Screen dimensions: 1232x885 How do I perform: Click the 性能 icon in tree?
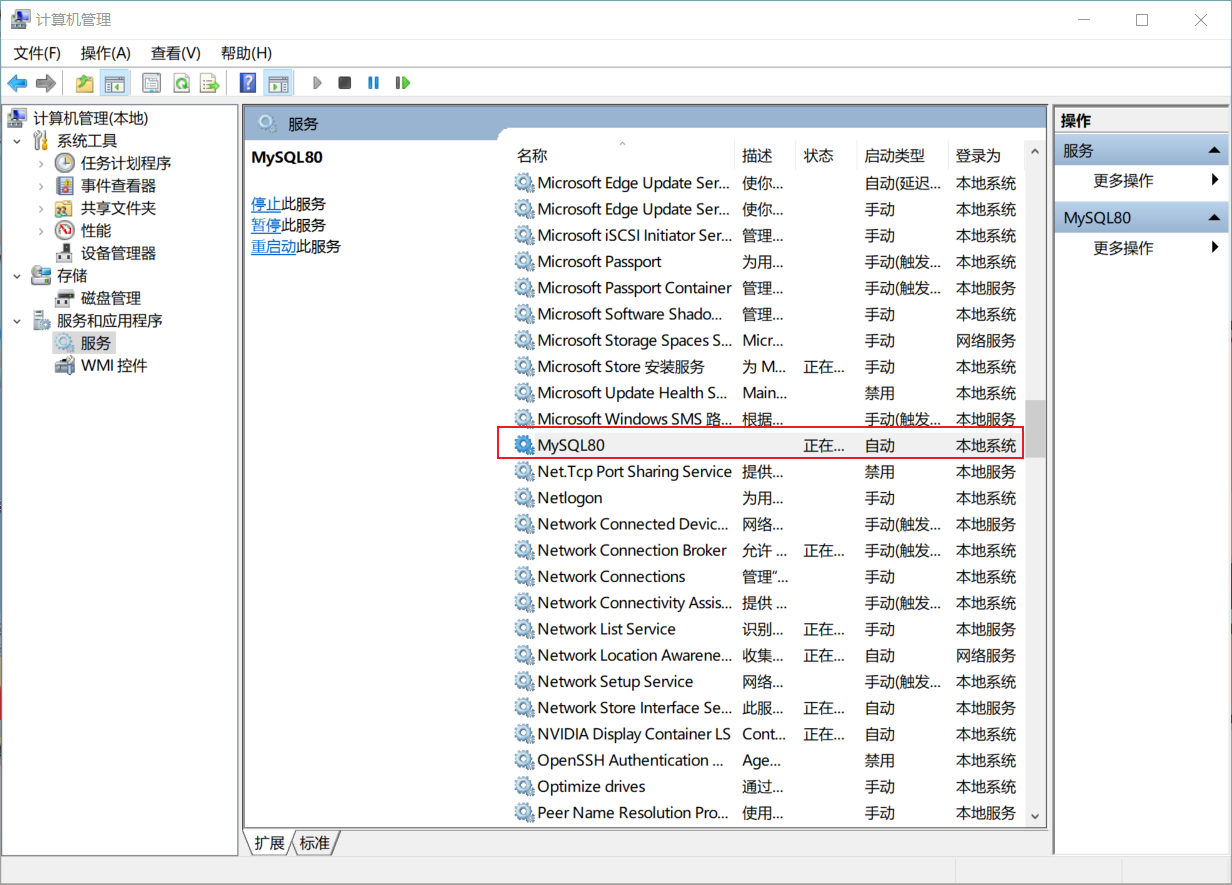coord(64,231)
